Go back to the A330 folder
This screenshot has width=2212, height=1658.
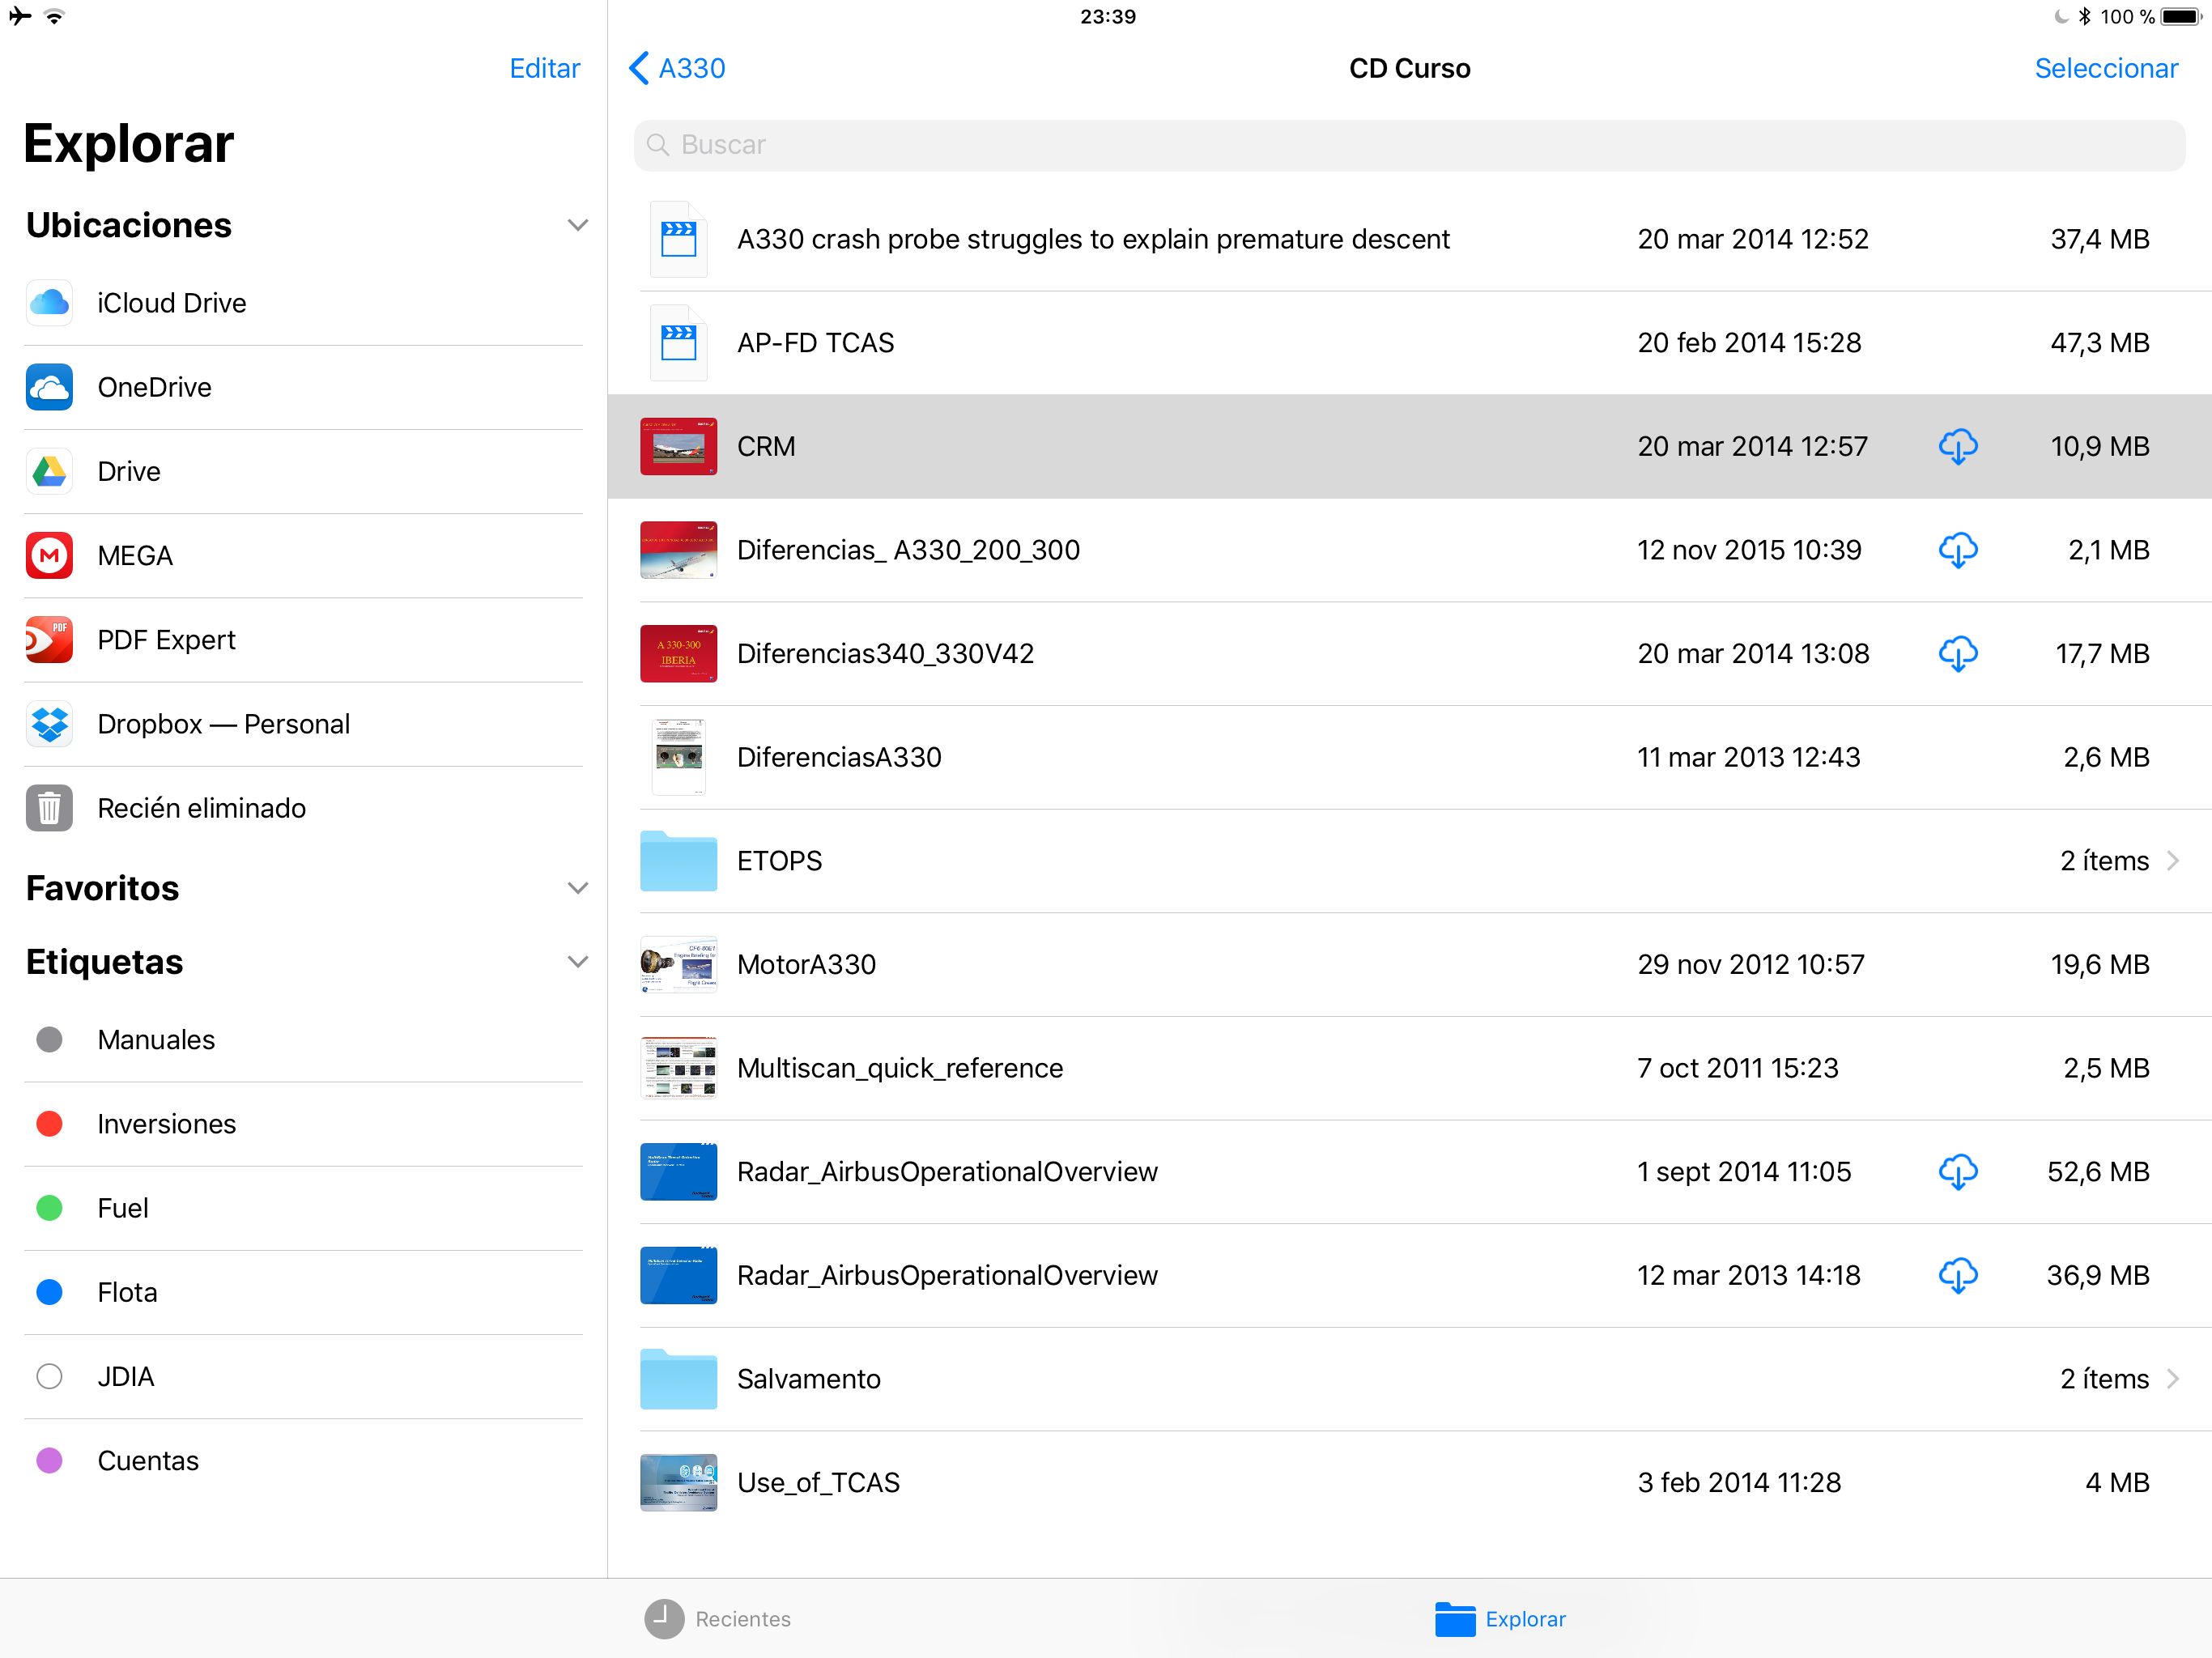[677, 68]
